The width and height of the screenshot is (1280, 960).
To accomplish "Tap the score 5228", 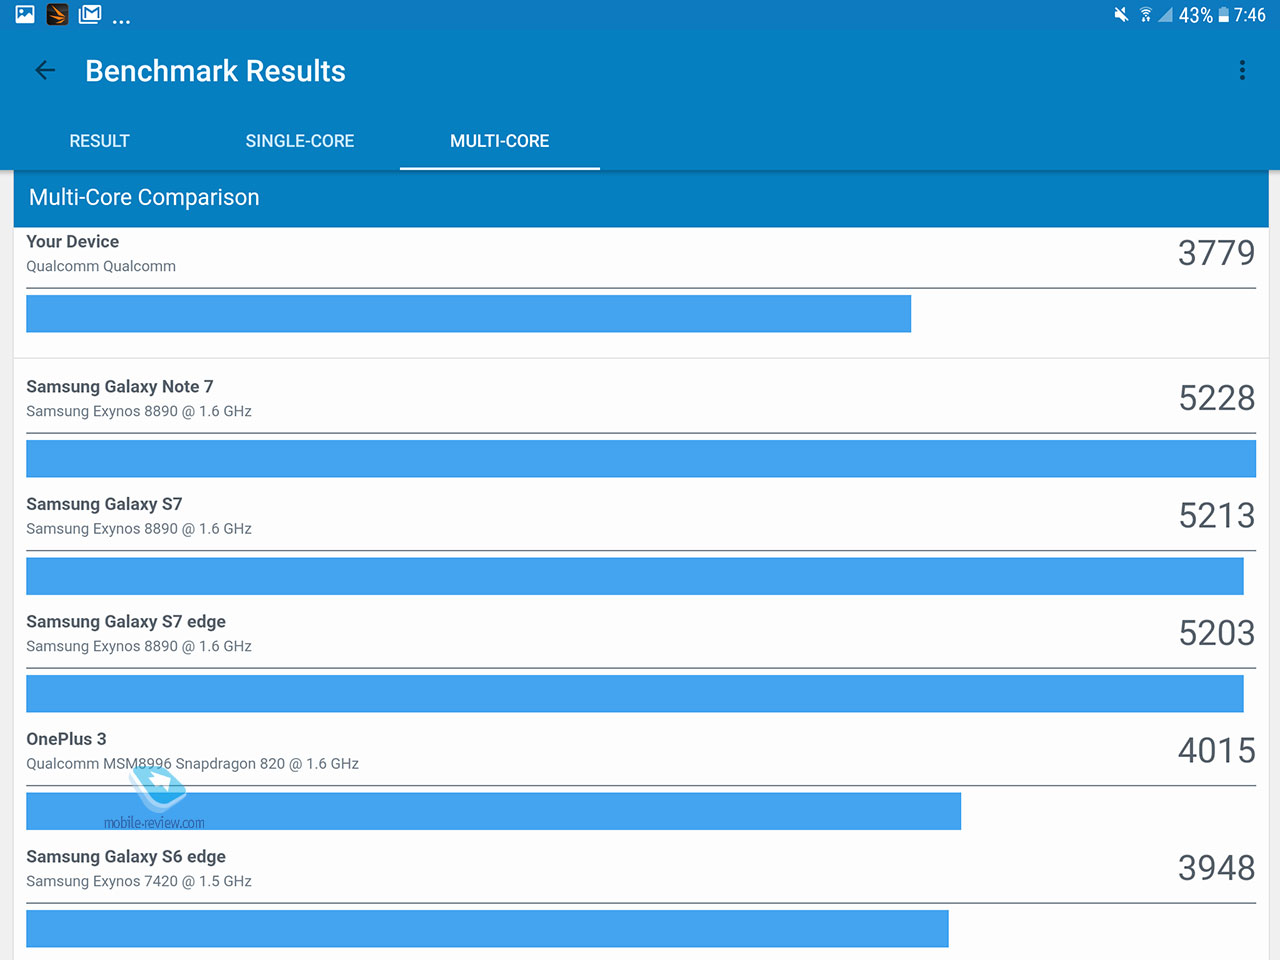I will pyautogui.click(x=1216, y=398).
